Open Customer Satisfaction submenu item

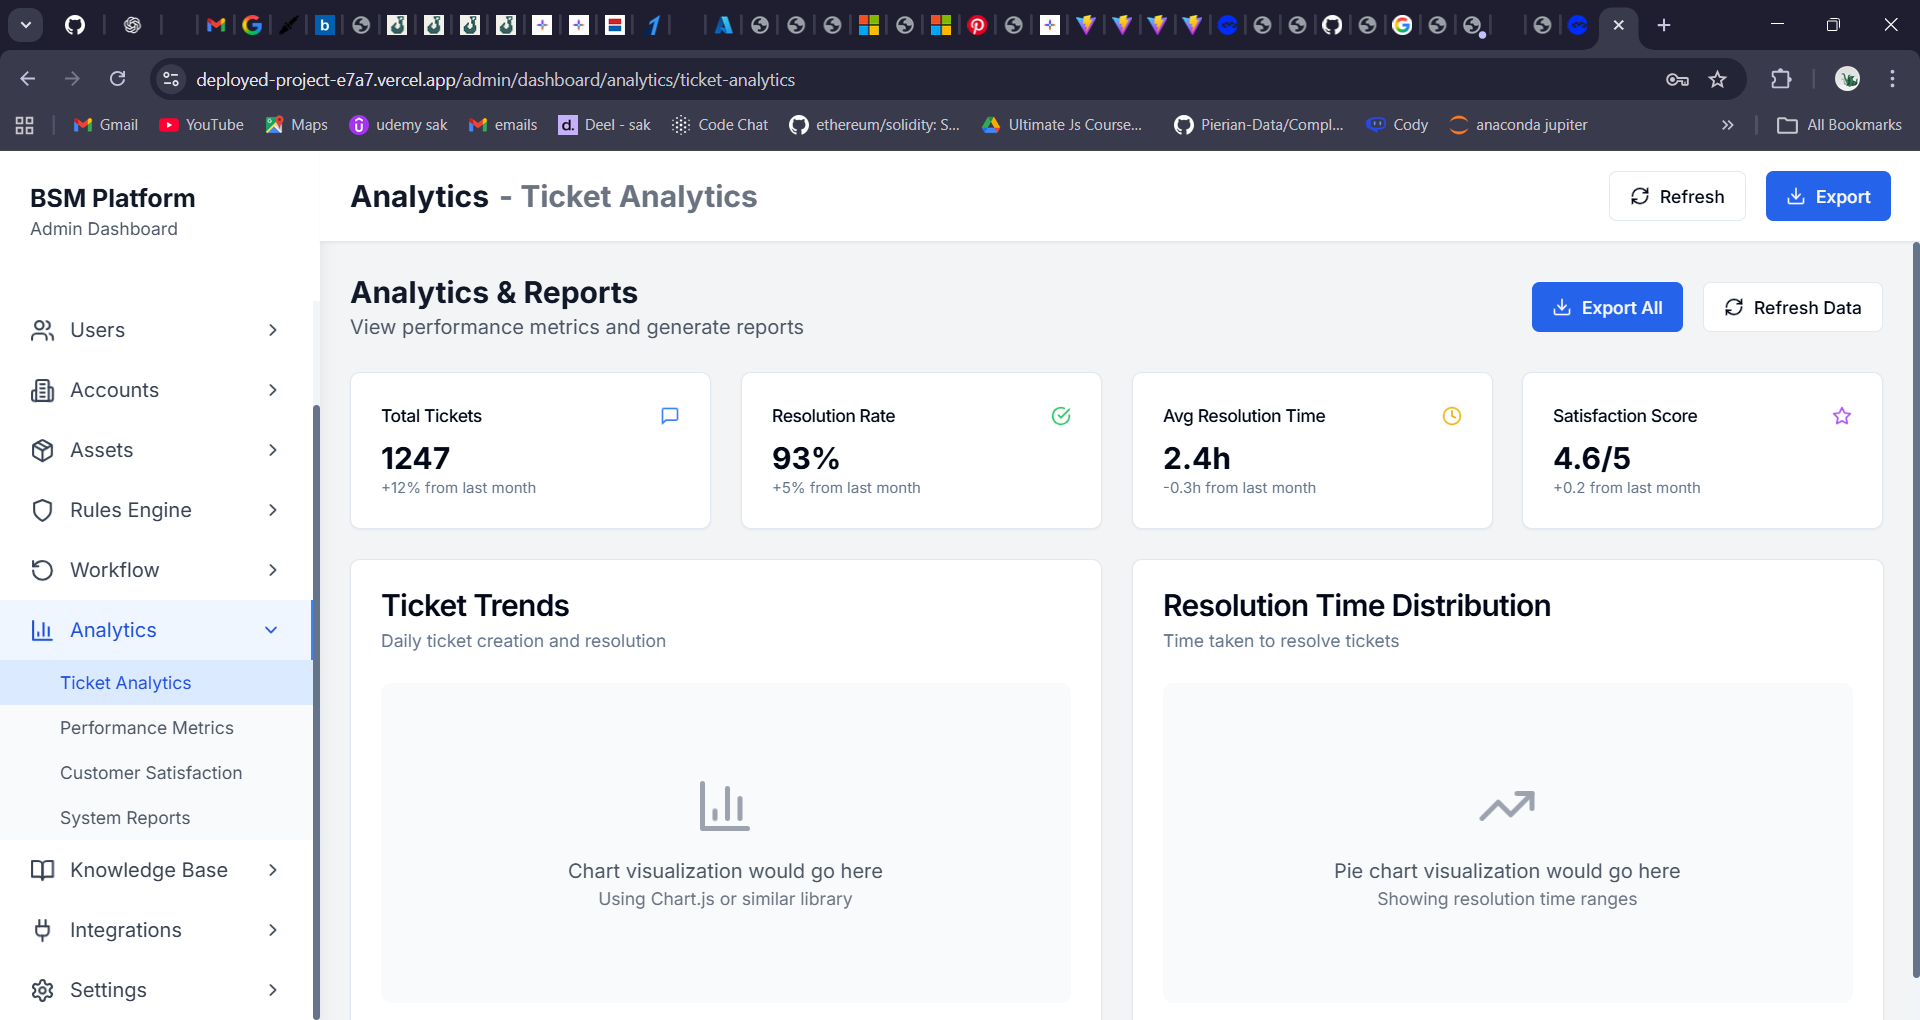156,773
